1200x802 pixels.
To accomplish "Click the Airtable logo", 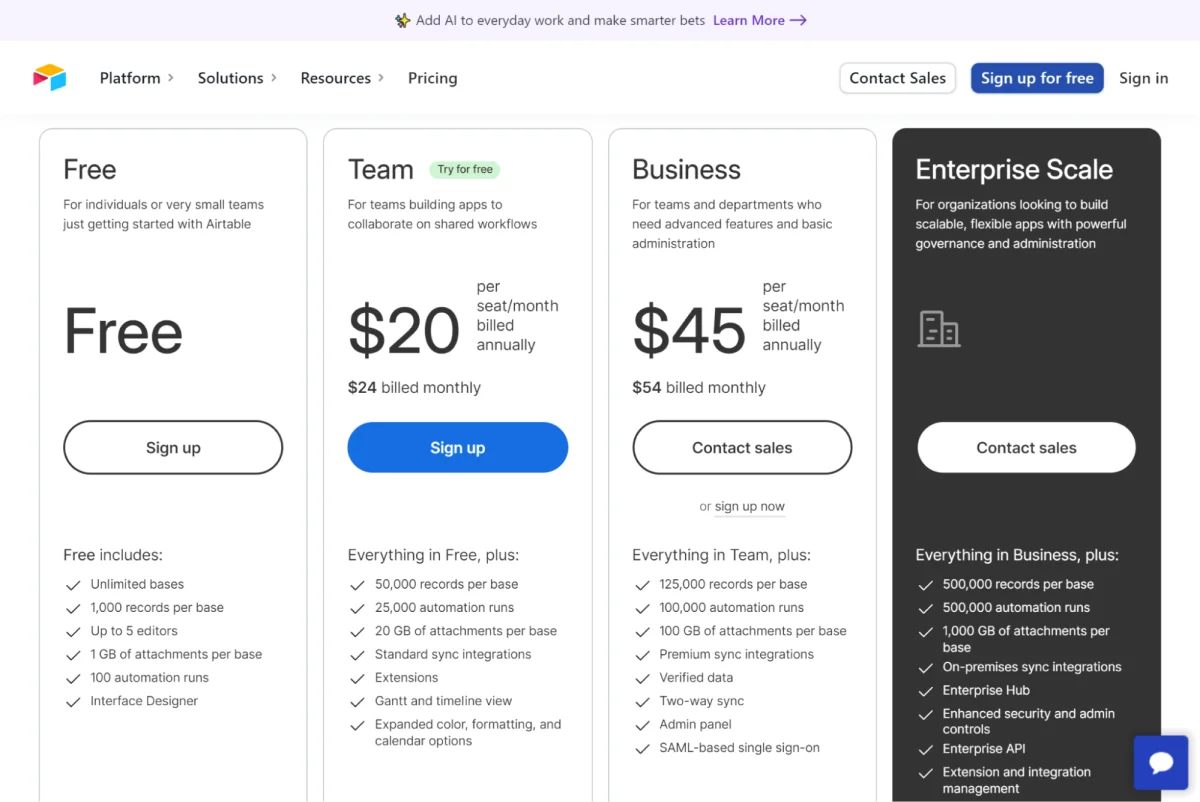I will pyautogui.click(x=49, y=78).
